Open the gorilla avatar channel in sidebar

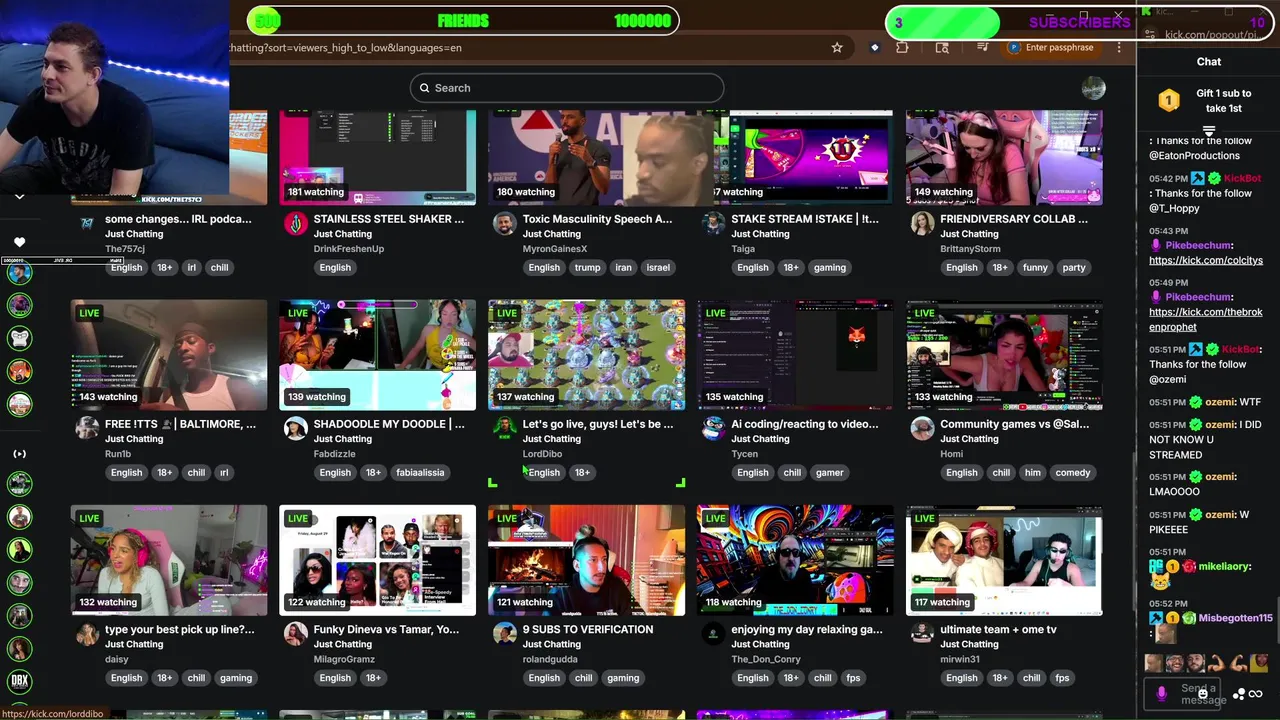click(x=19, y=338)
